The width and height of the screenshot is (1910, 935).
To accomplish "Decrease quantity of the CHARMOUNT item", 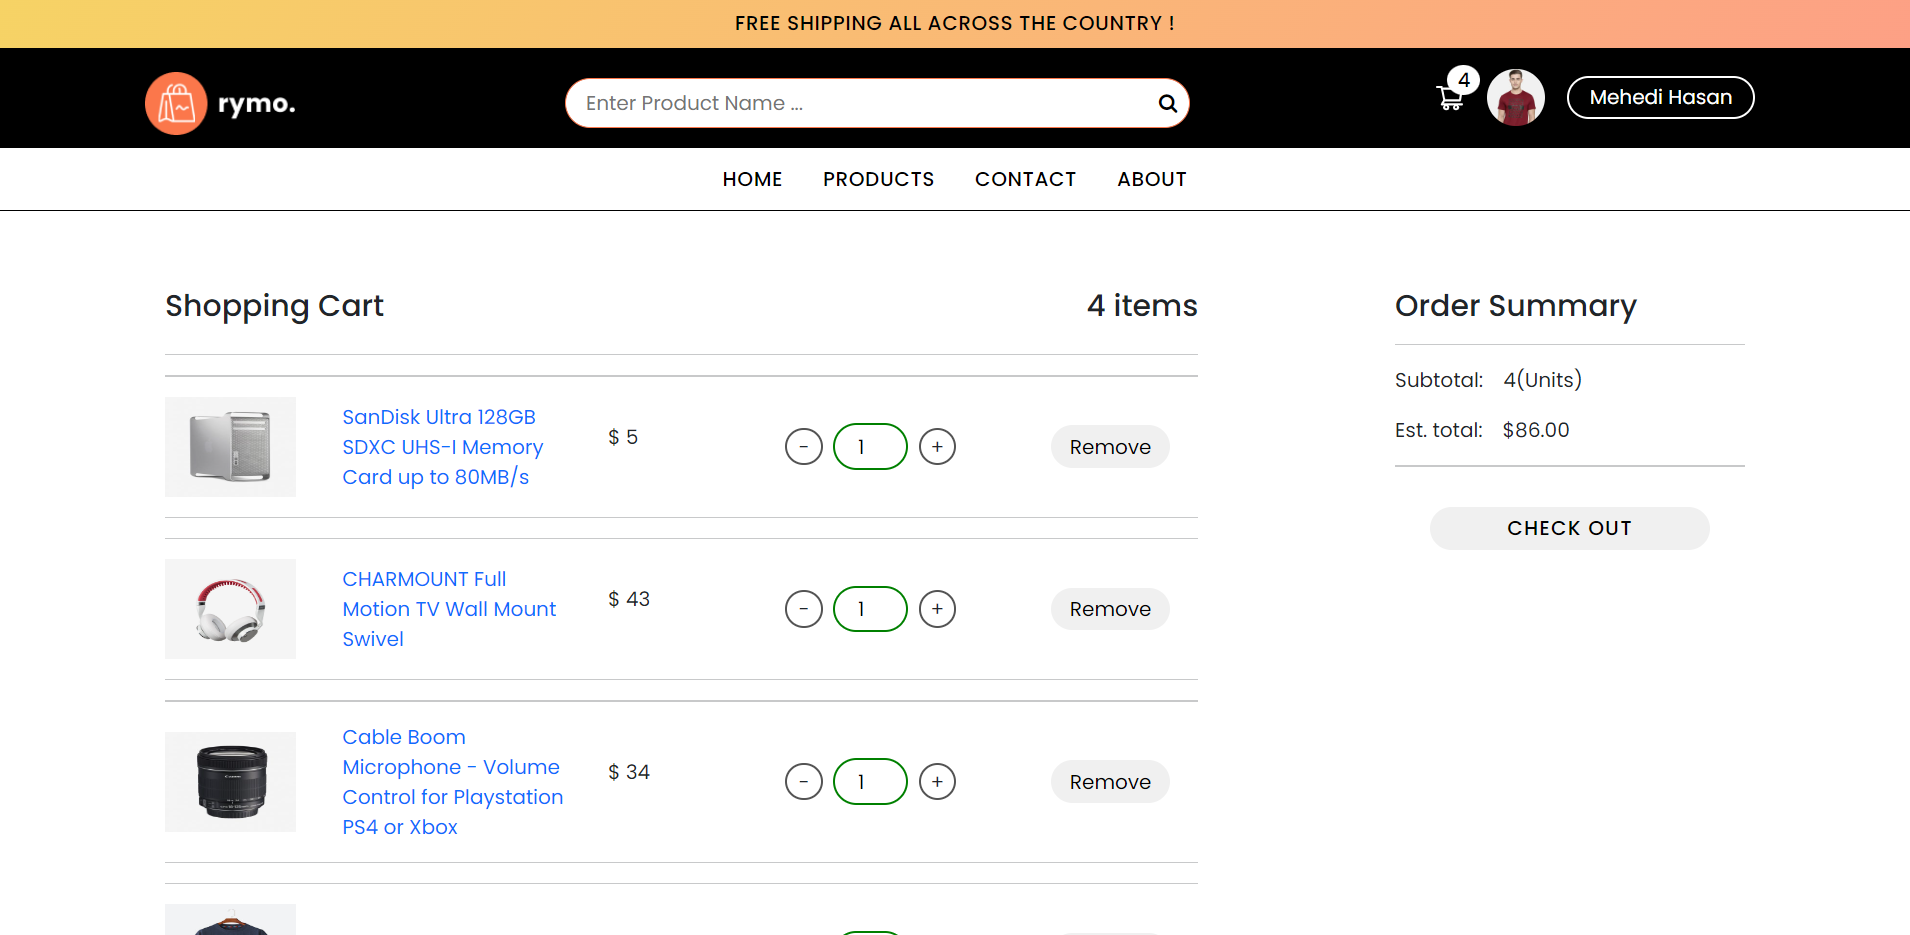I will point(804,609).
